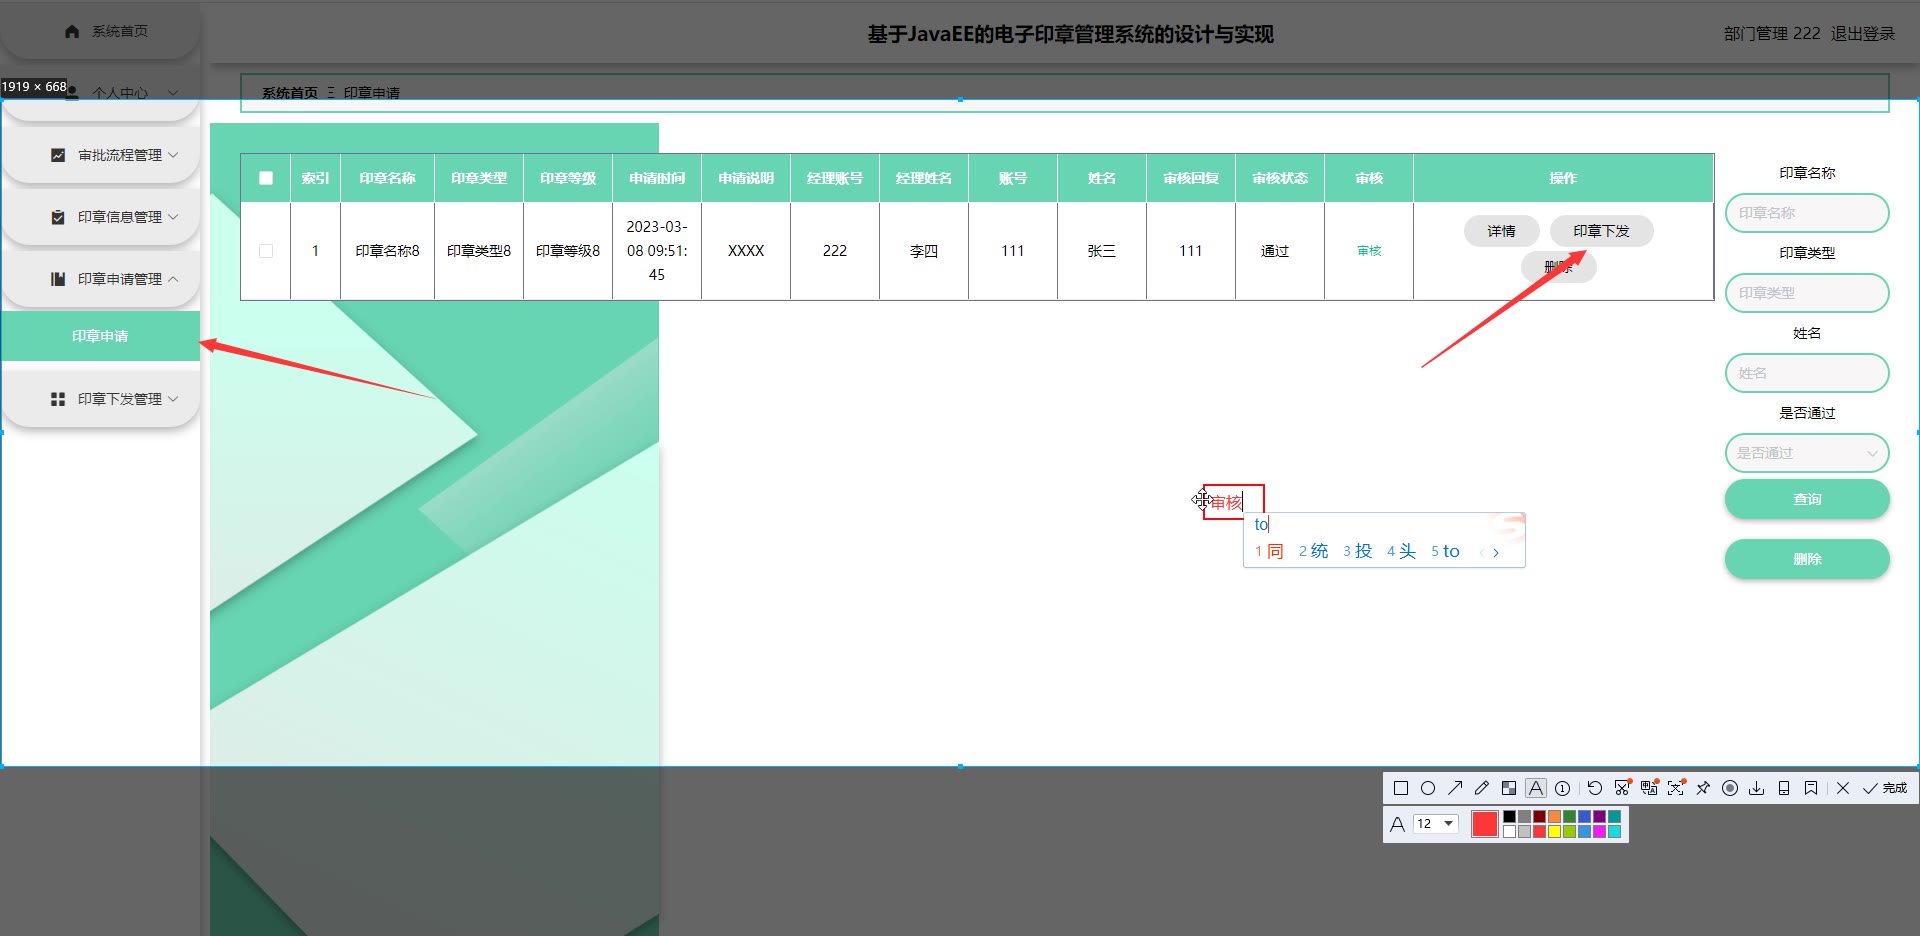Select the rectangle annotation tool
The height and width of the screenshot is (936, 1920).
pyautogui.click(x=1401, y=788)
